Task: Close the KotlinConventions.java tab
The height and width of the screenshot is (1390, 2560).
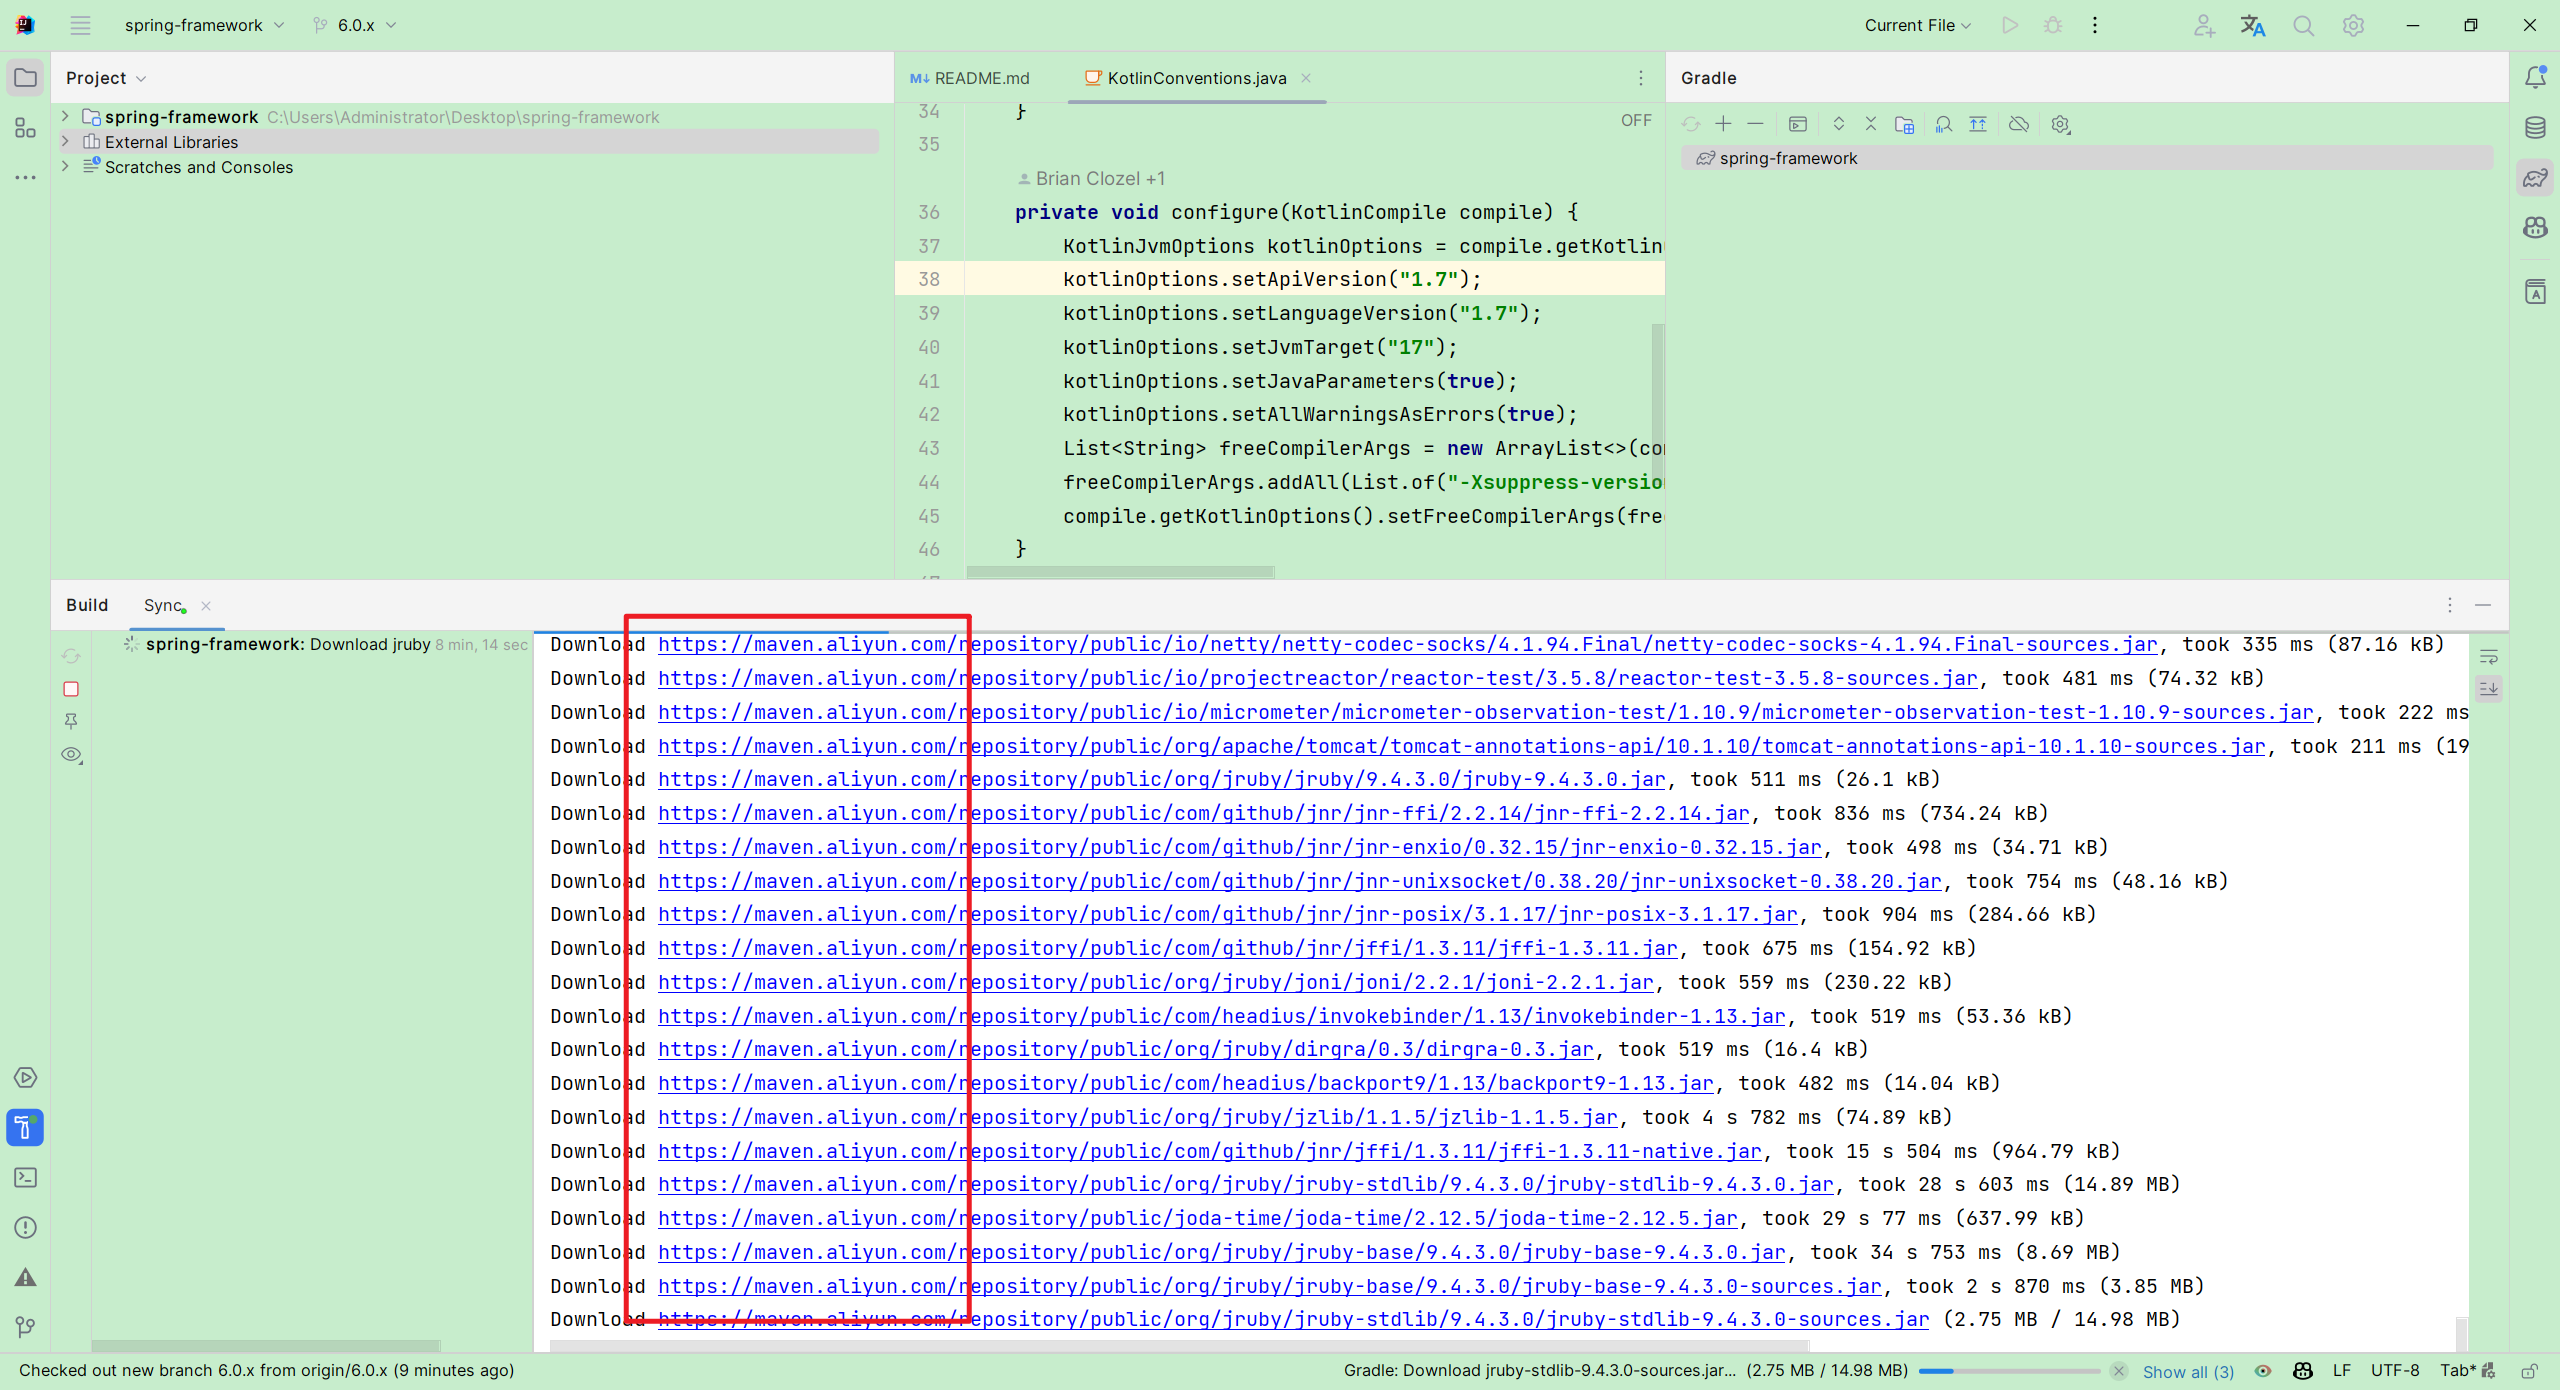Action: tap(1306, 78)
